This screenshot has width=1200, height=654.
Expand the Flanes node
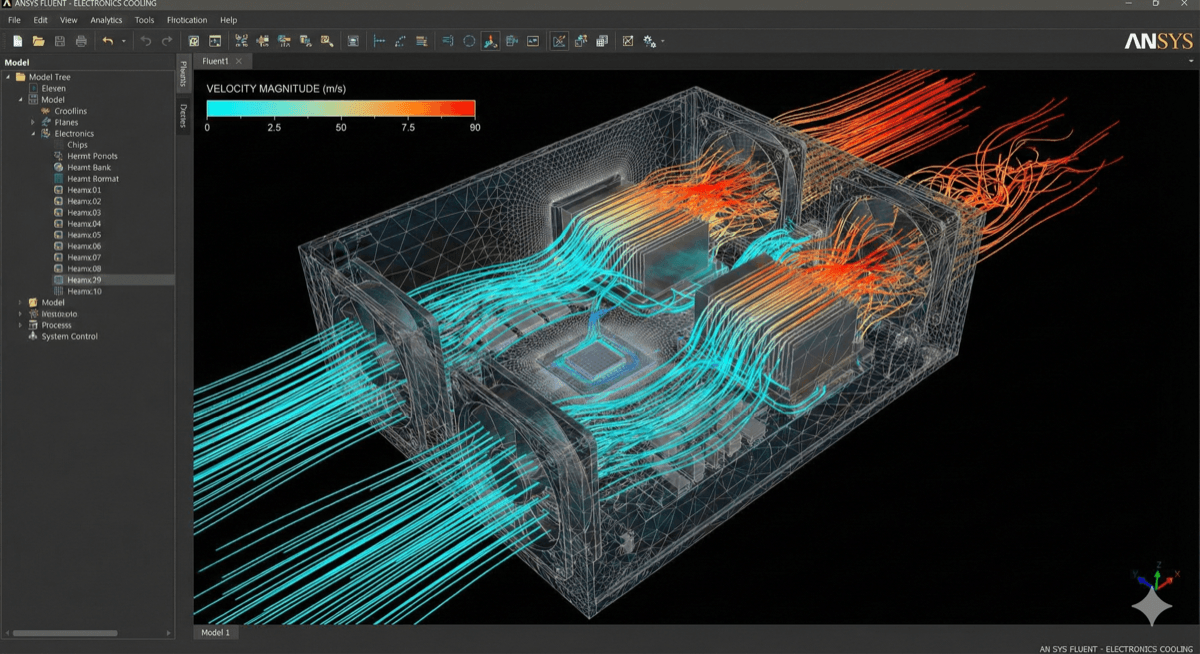[33, 122]
